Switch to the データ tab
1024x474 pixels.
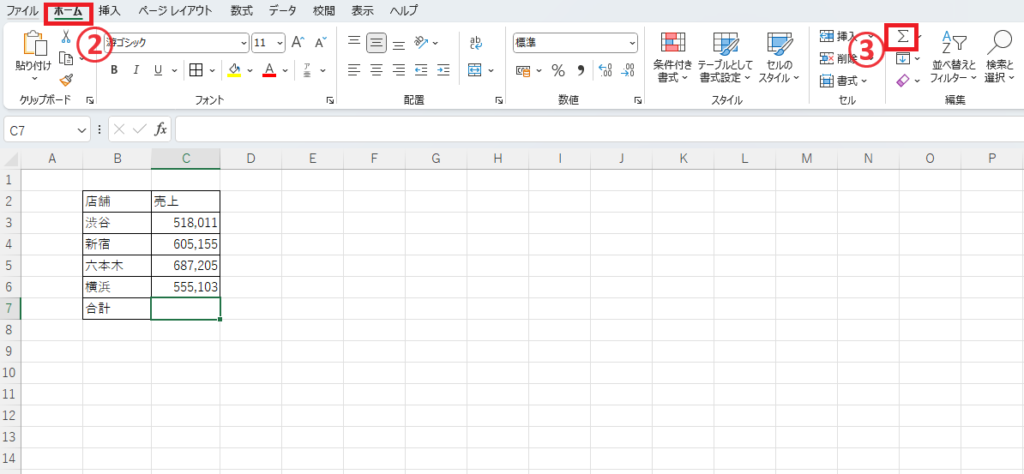pyautogui.click(x=282, y=10)
